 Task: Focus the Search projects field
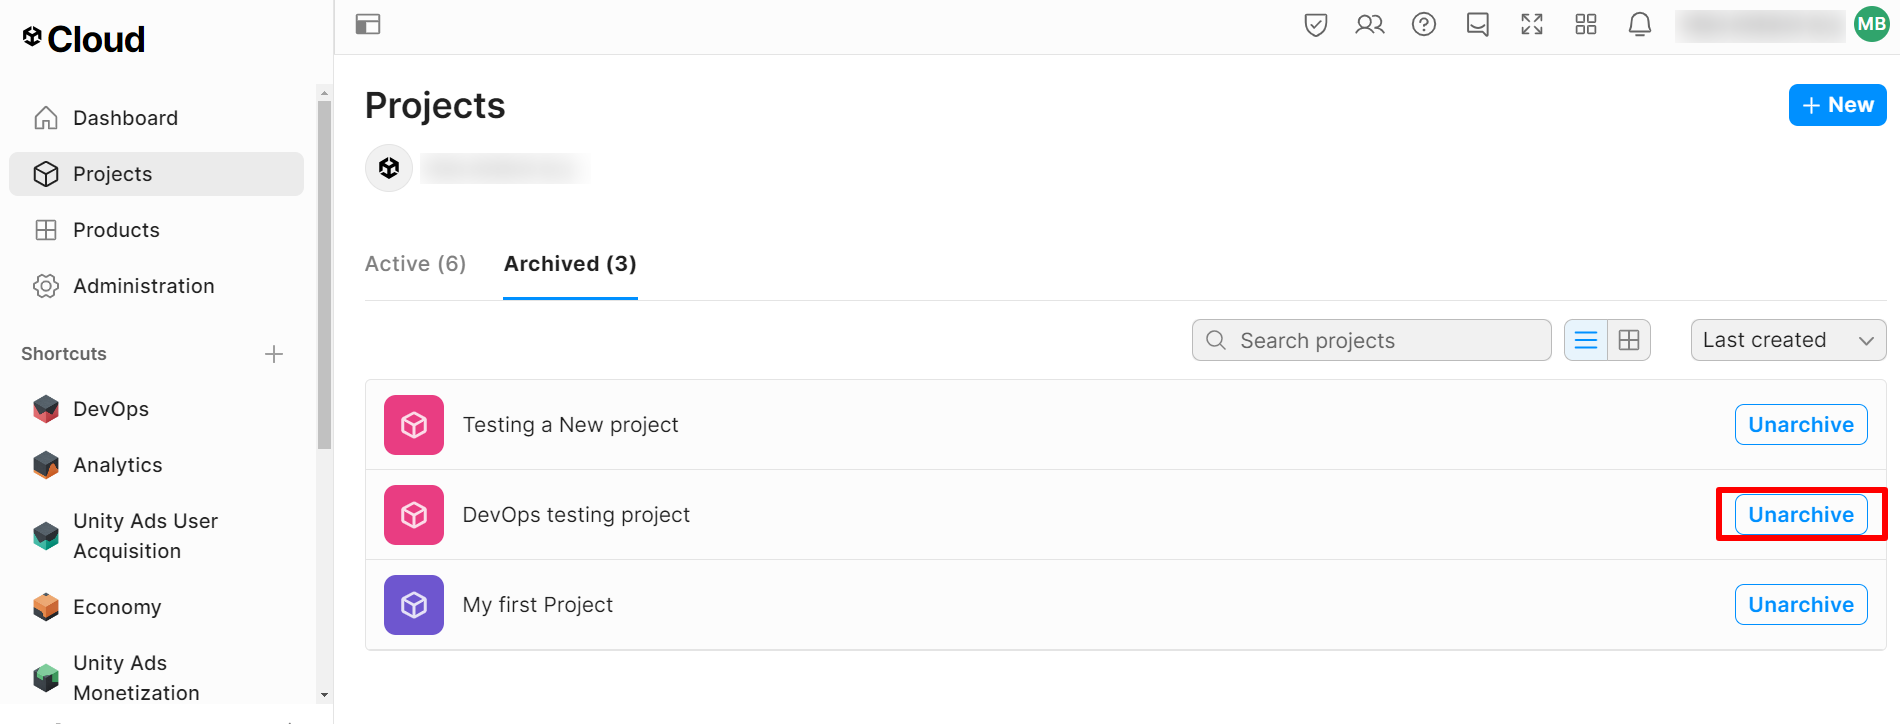point(1380,341)
